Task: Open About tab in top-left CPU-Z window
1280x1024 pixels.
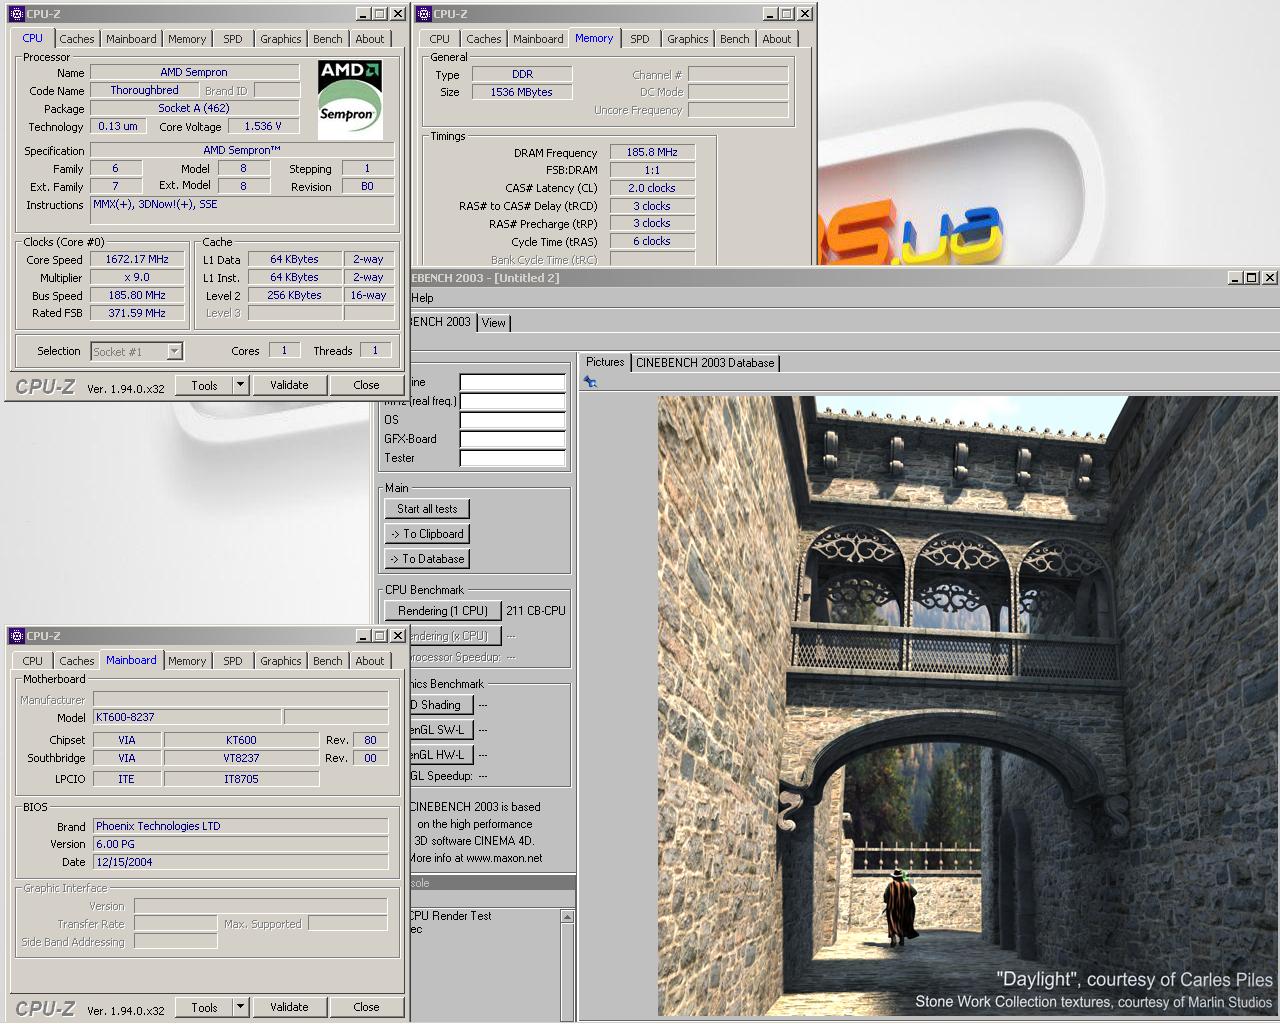Action: pyautogui.click(x=370, y=39)
